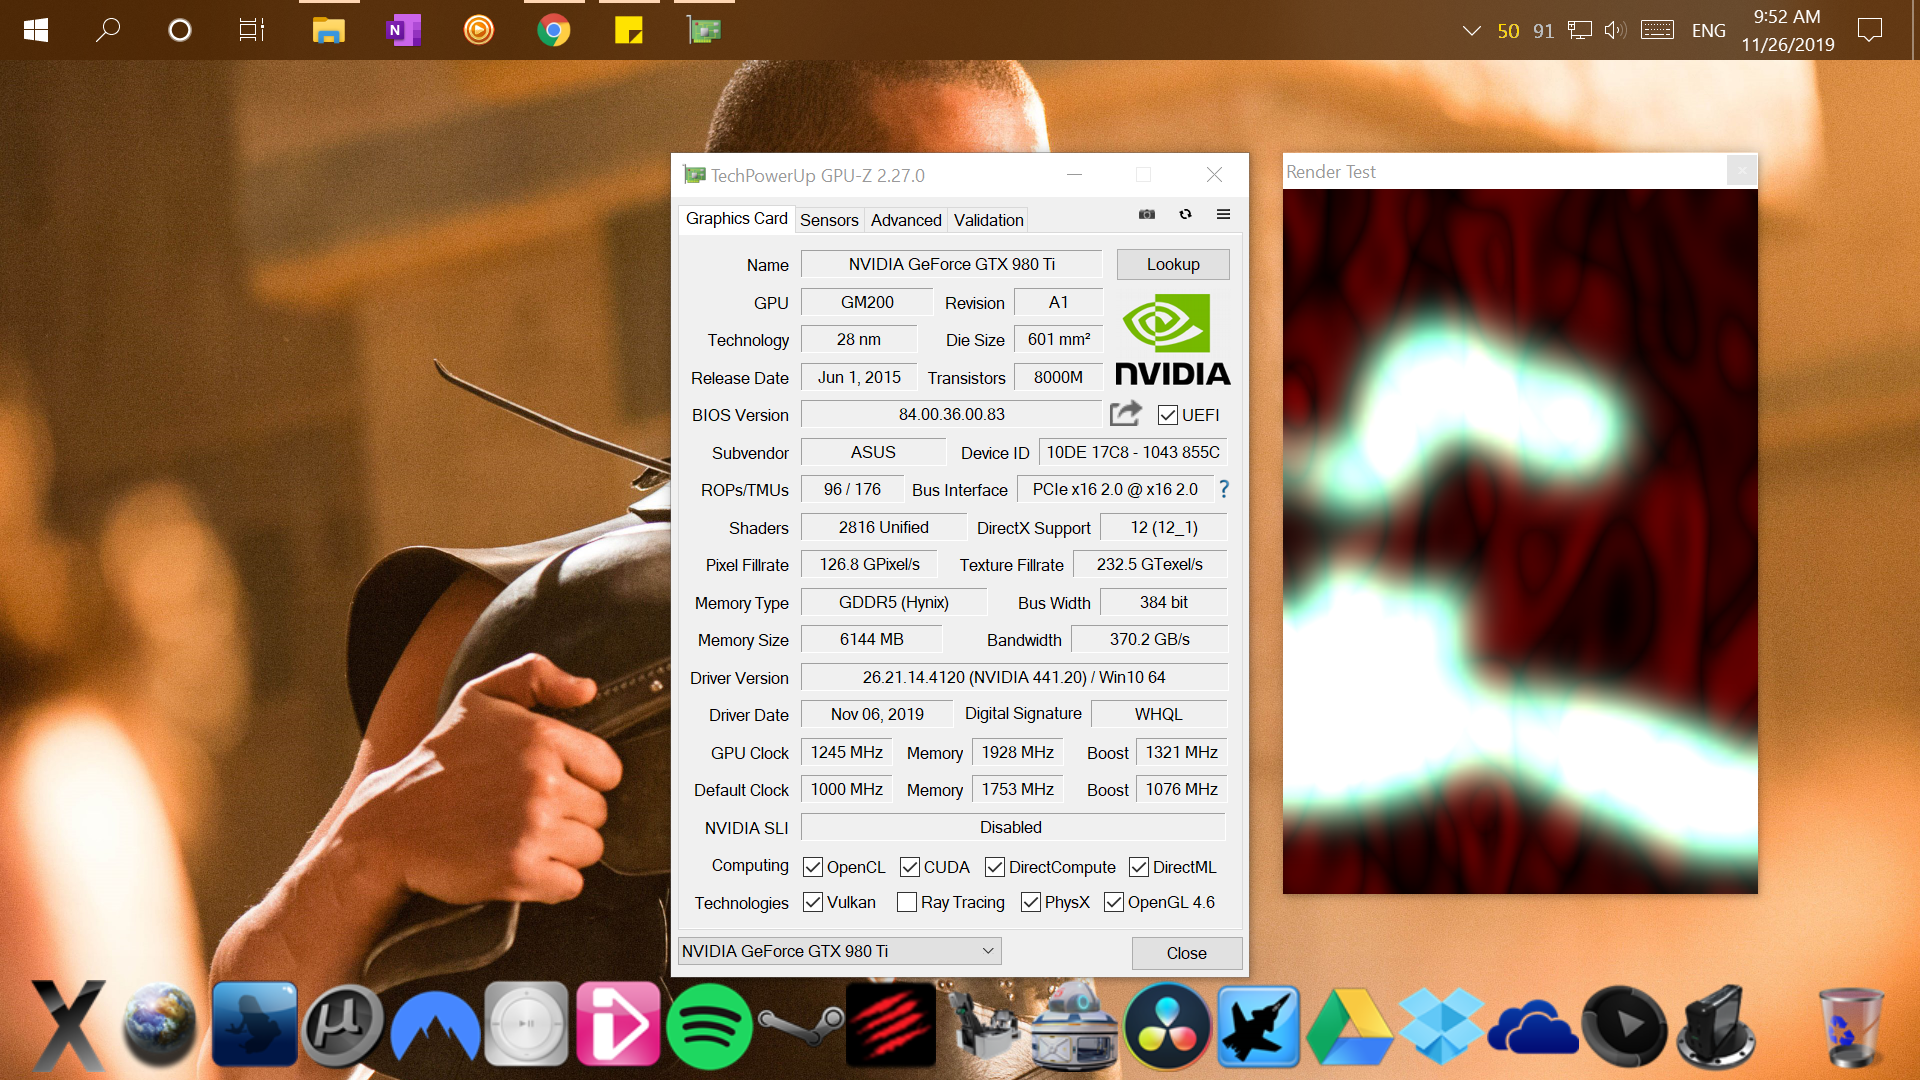Open the touch keyboard tray icon
This screenshot has height=1080, width=1920.
(x=1657, y=30)
